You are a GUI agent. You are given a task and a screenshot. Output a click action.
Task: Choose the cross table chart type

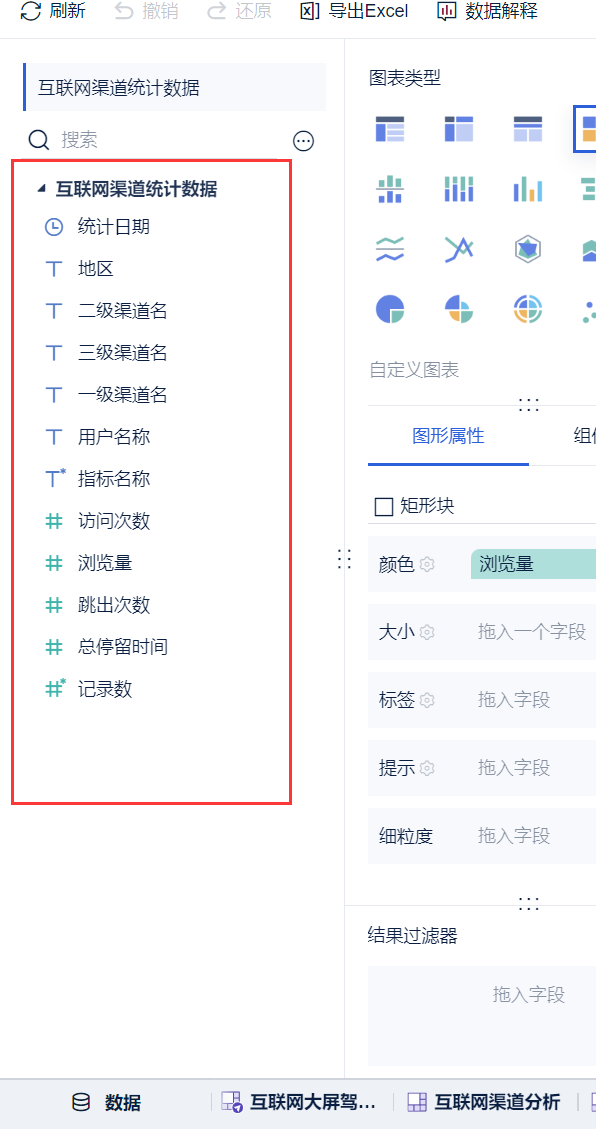tap(459, 129)
